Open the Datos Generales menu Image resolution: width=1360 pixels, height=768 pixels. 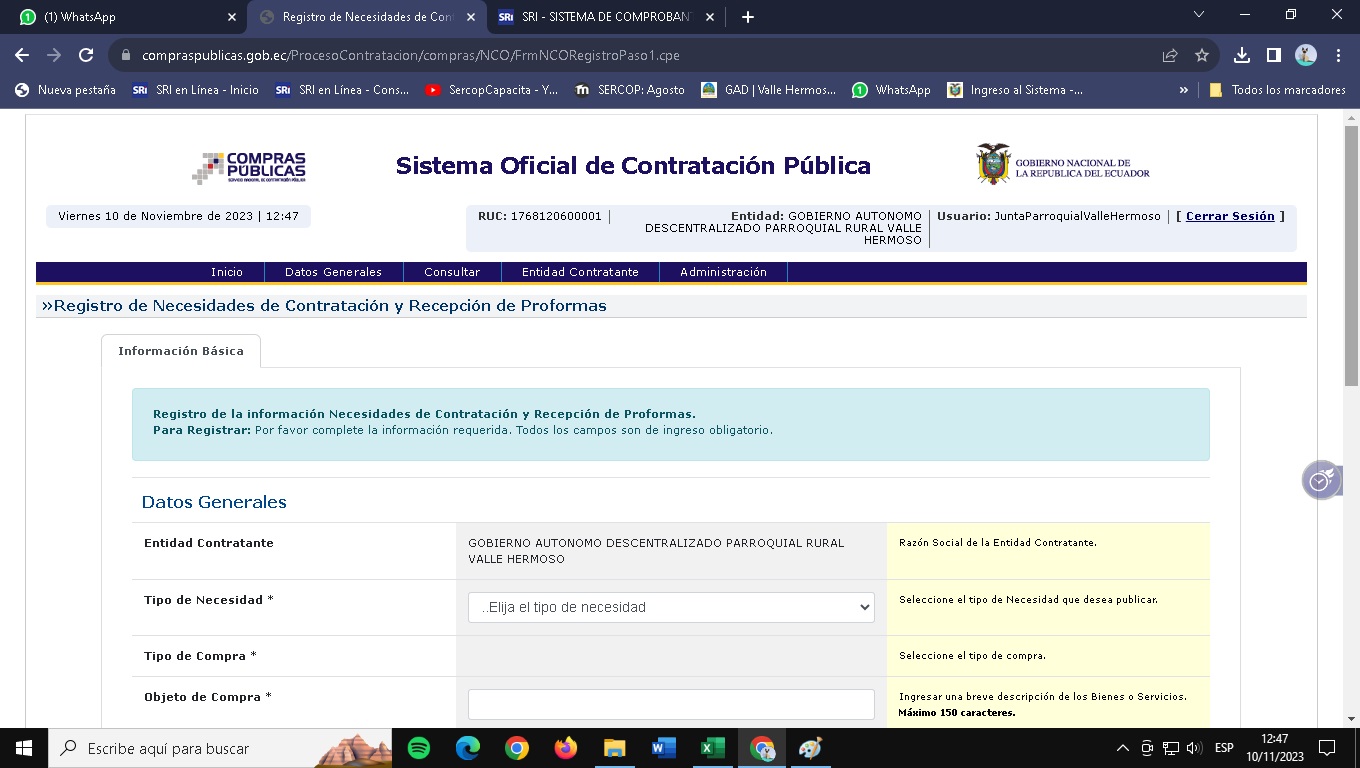[333, 272]
